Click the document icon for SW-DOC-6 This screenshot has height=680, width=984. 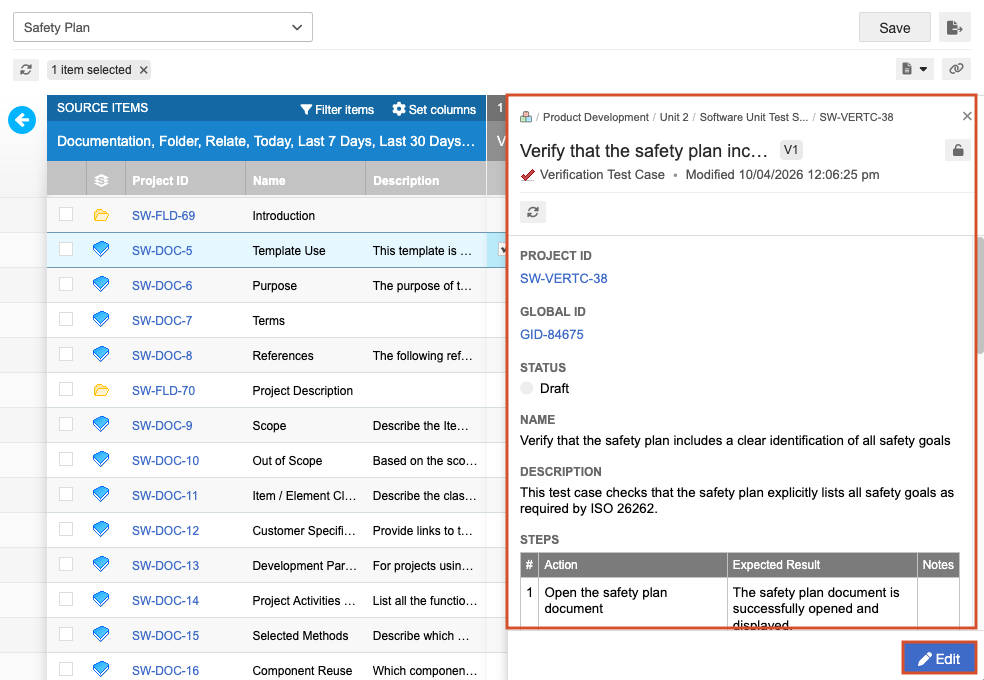coord(101,285)
